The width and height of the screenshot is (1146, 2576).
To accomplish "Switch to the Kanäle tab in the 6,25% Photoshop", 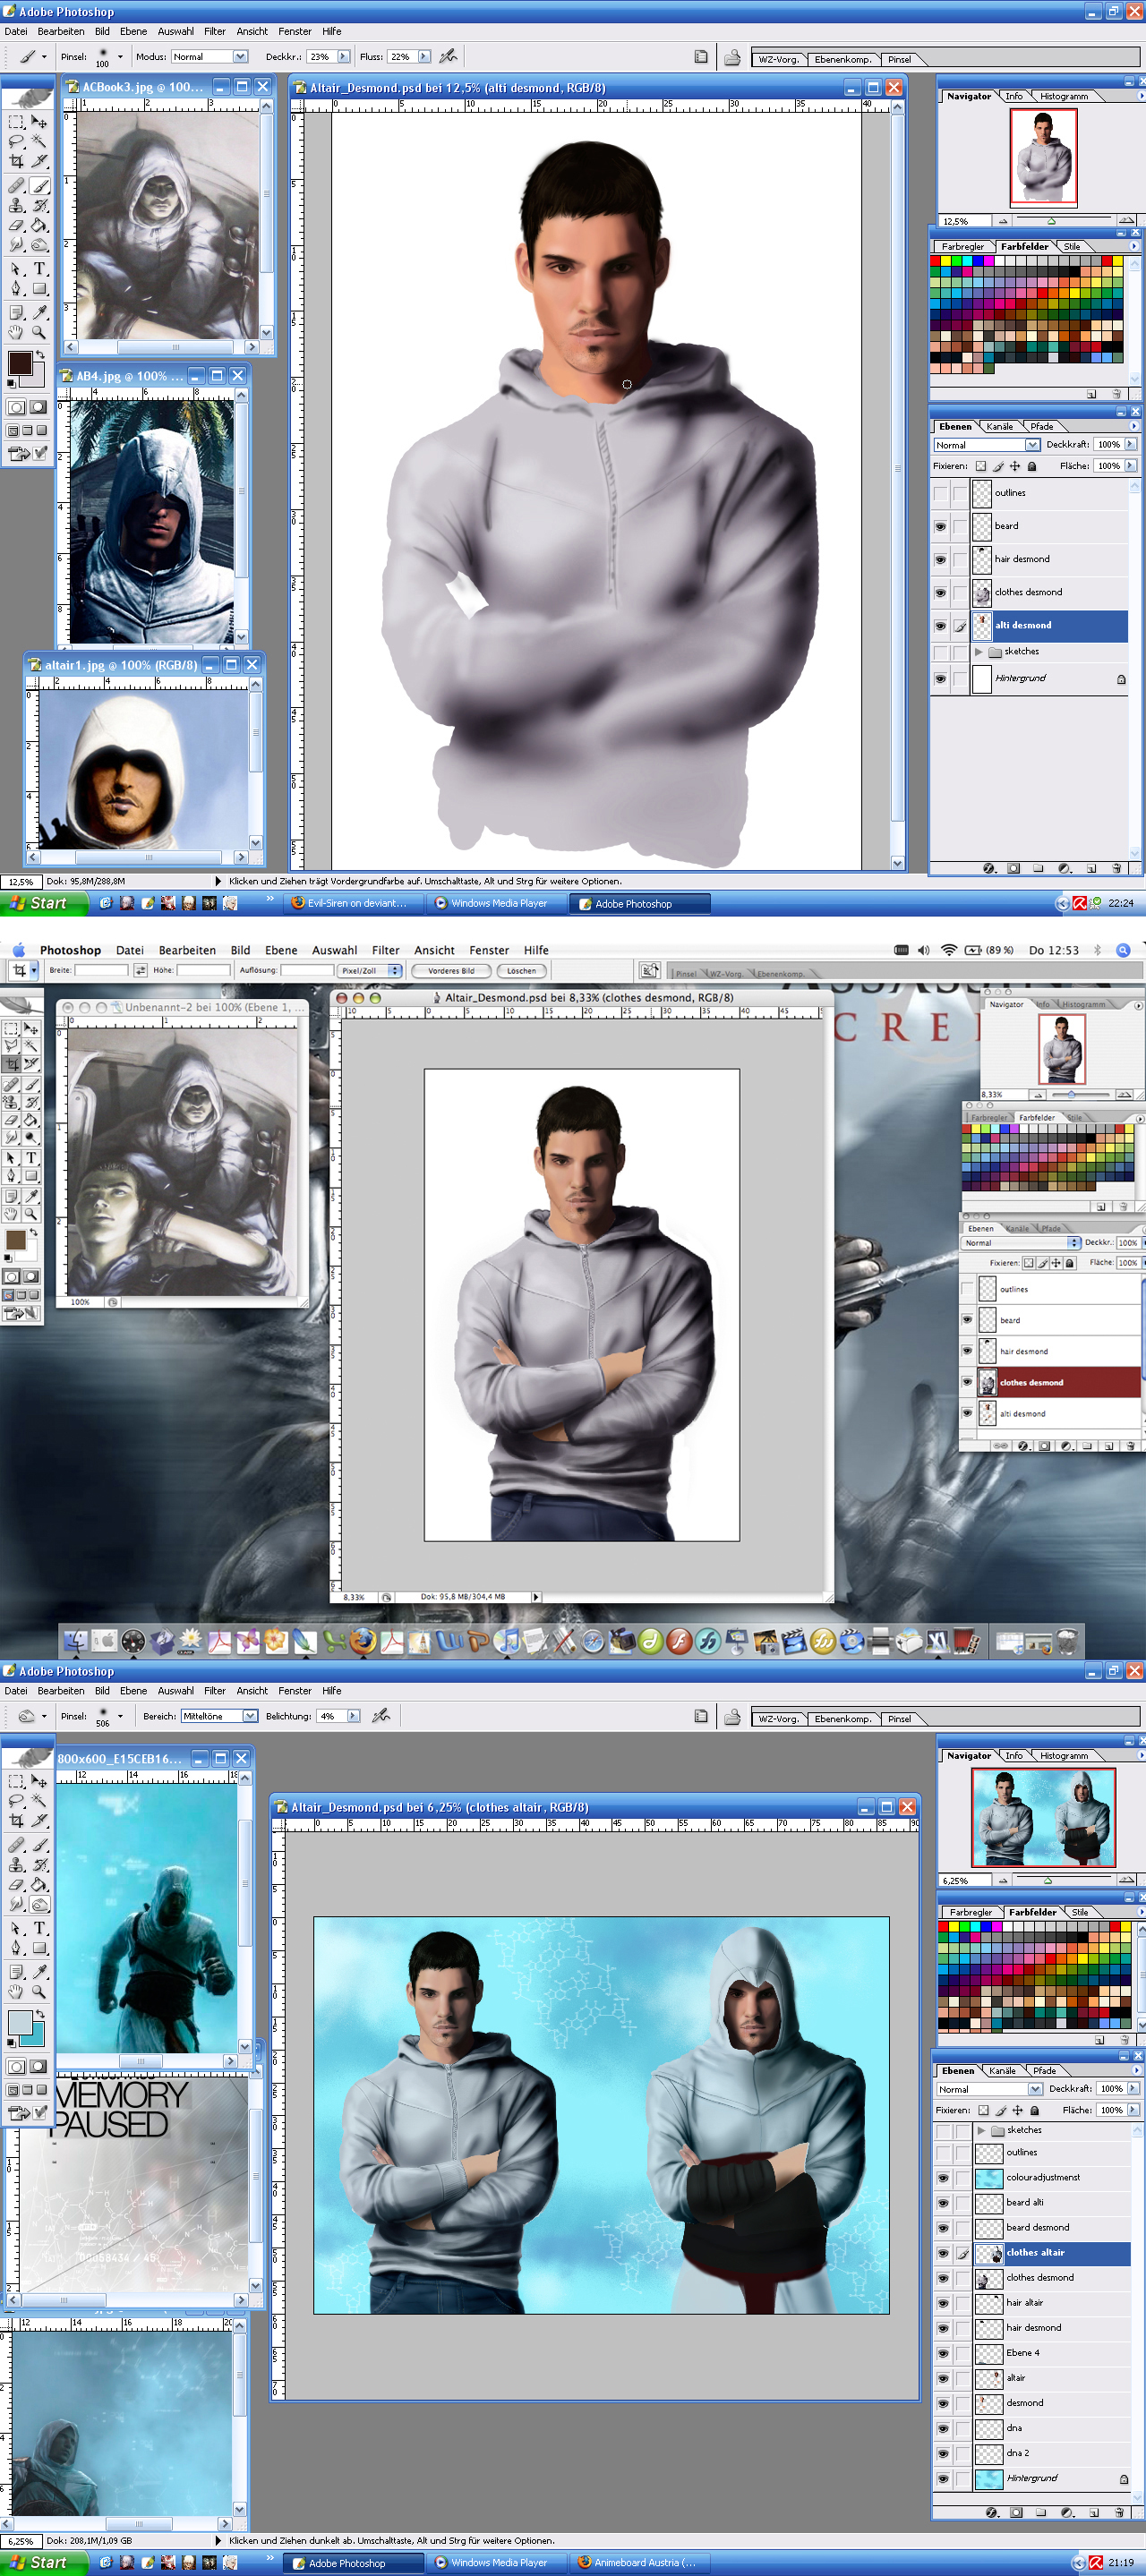I will [x=1002, y=2071].
